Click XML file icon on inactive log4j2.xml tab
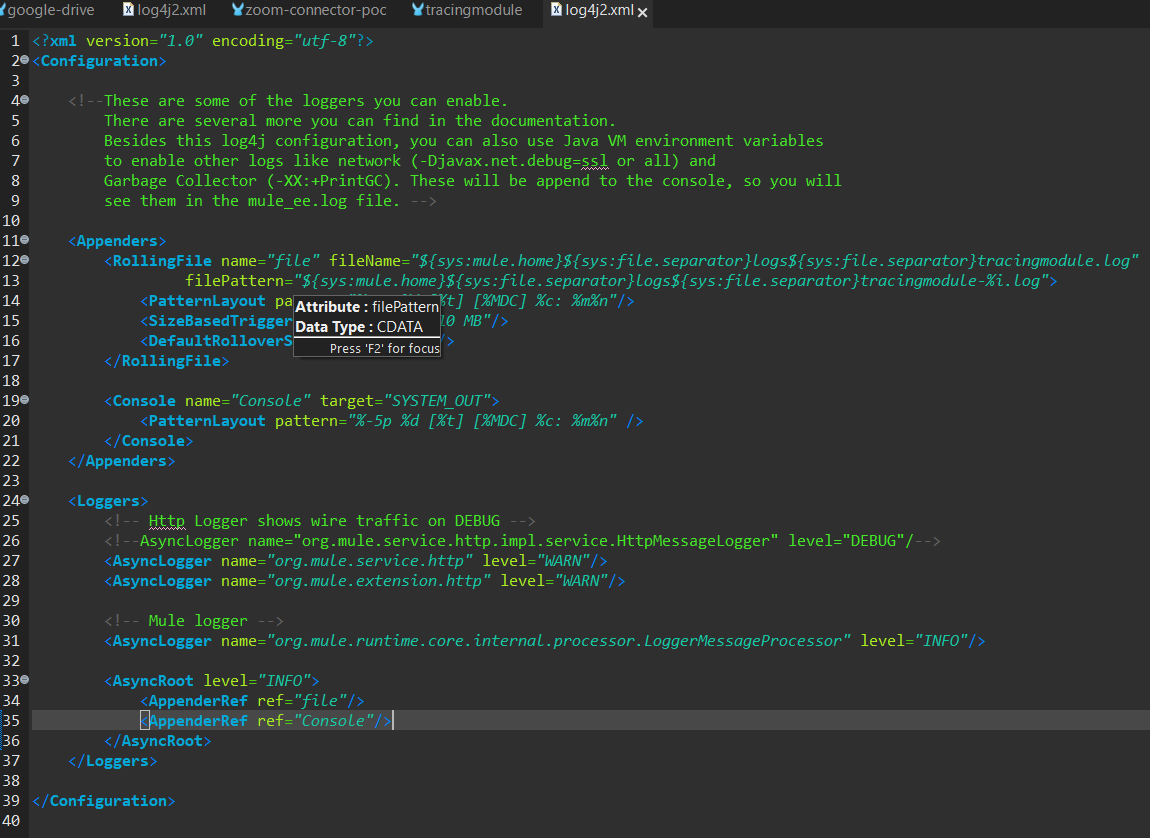This screenshot has width=1150, height=838. (128, 11)
